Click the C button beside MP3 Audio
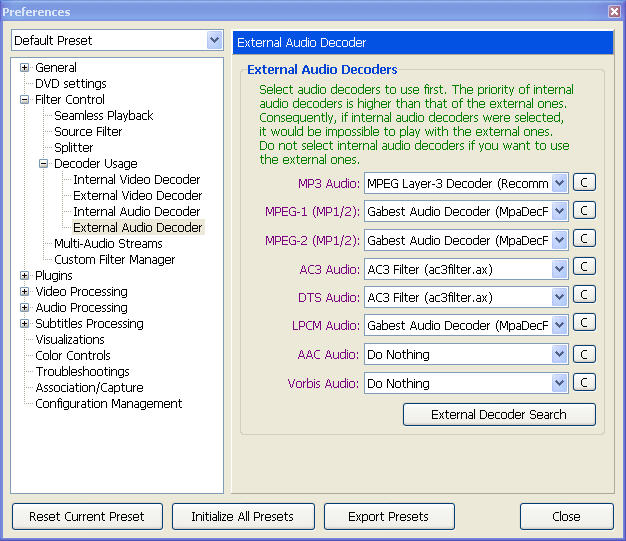626x541 pixels. click(584, 183)
